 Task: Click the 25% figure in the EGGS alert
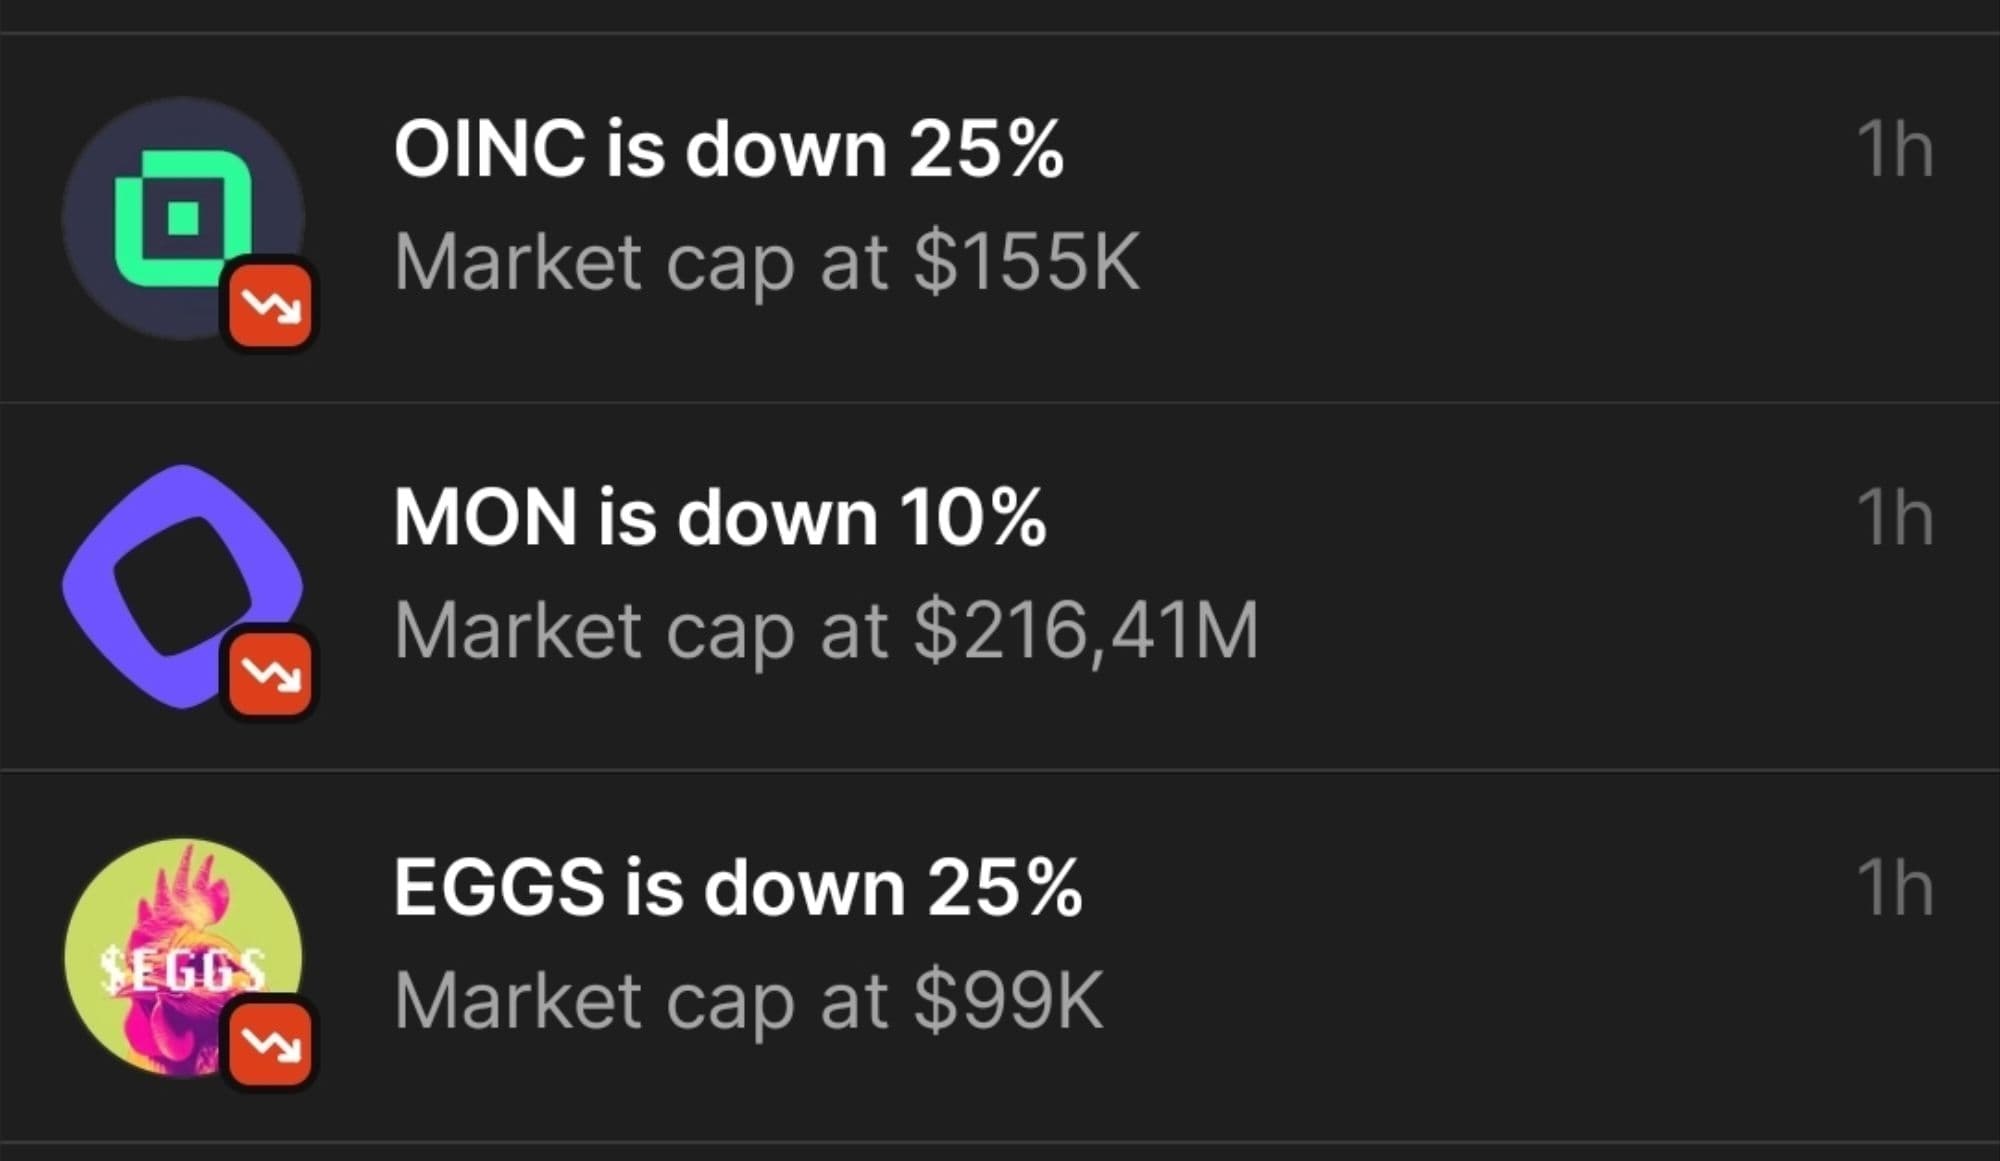[1004, 887]
